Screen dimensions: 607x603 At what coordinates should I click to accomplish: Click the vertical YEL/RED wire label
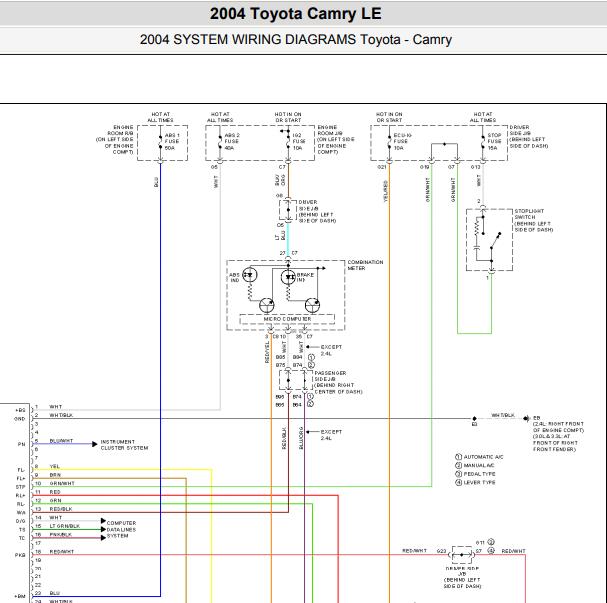pyautogui.click(x=386, y=191)
